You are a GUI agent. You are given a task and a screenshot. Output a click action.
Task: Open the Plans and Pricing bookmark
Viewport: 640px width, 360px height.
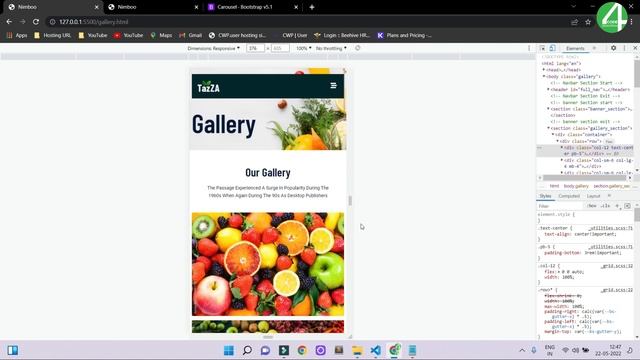(404, 36)
